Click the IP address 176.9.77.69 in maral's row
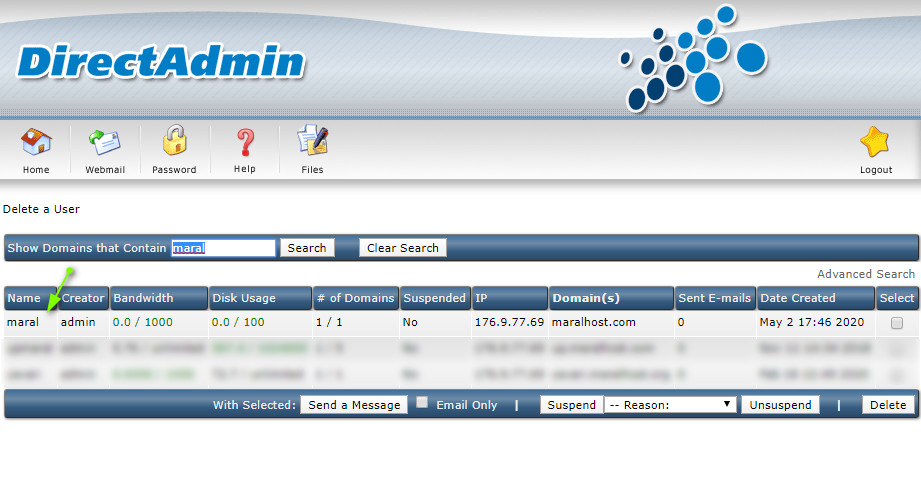 509,322
